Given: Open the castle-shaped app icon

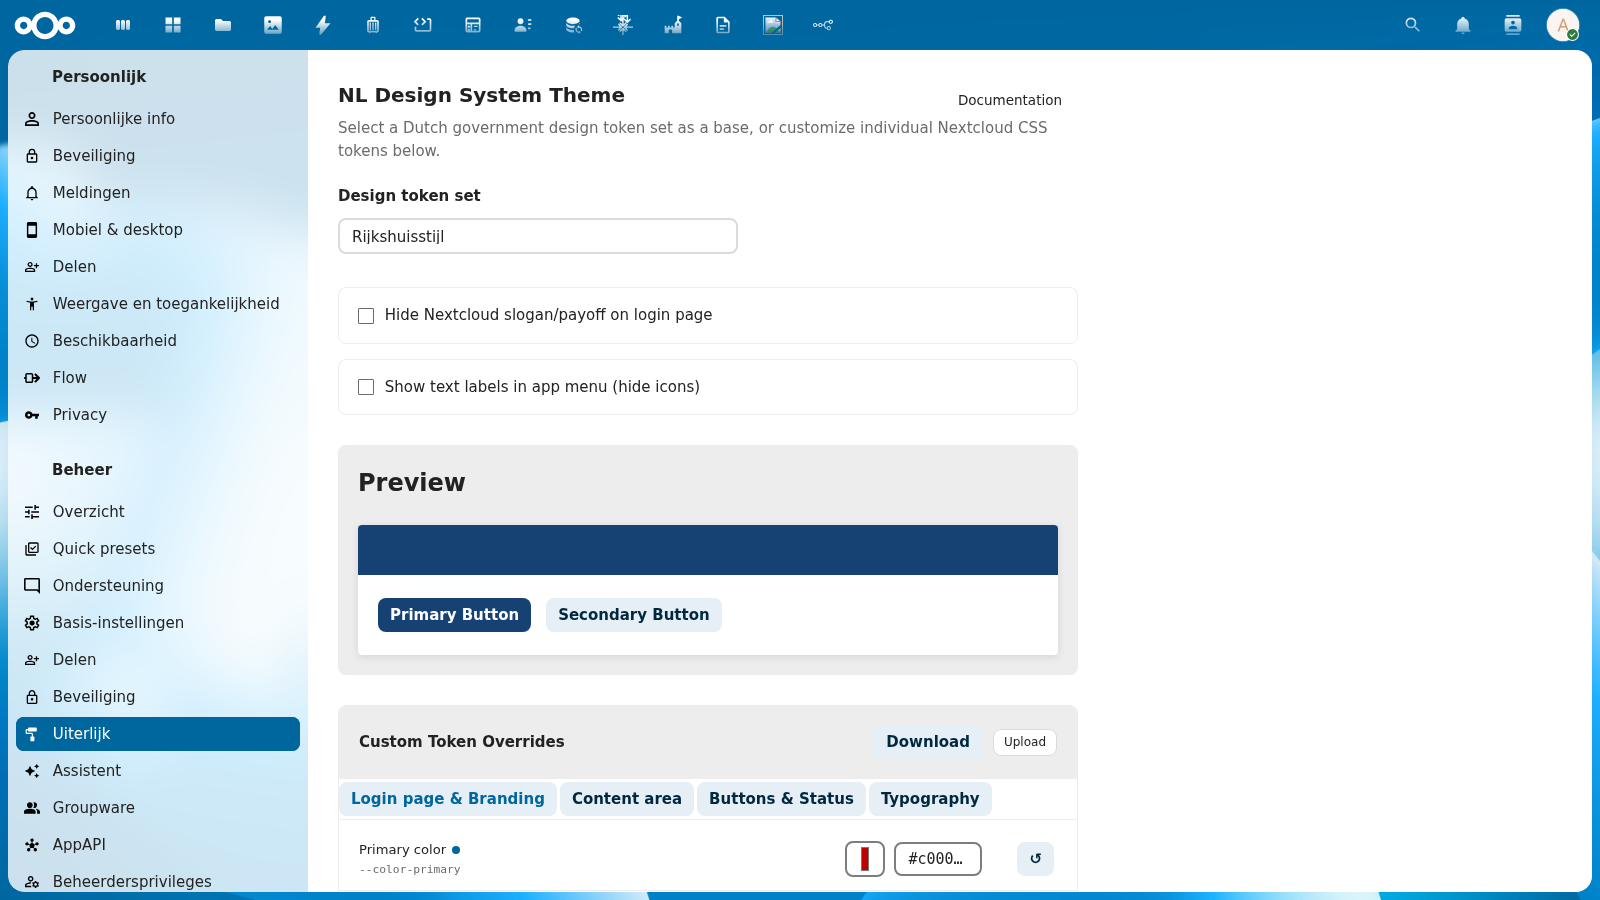Looking at the screenshot, I should [673, 25].
